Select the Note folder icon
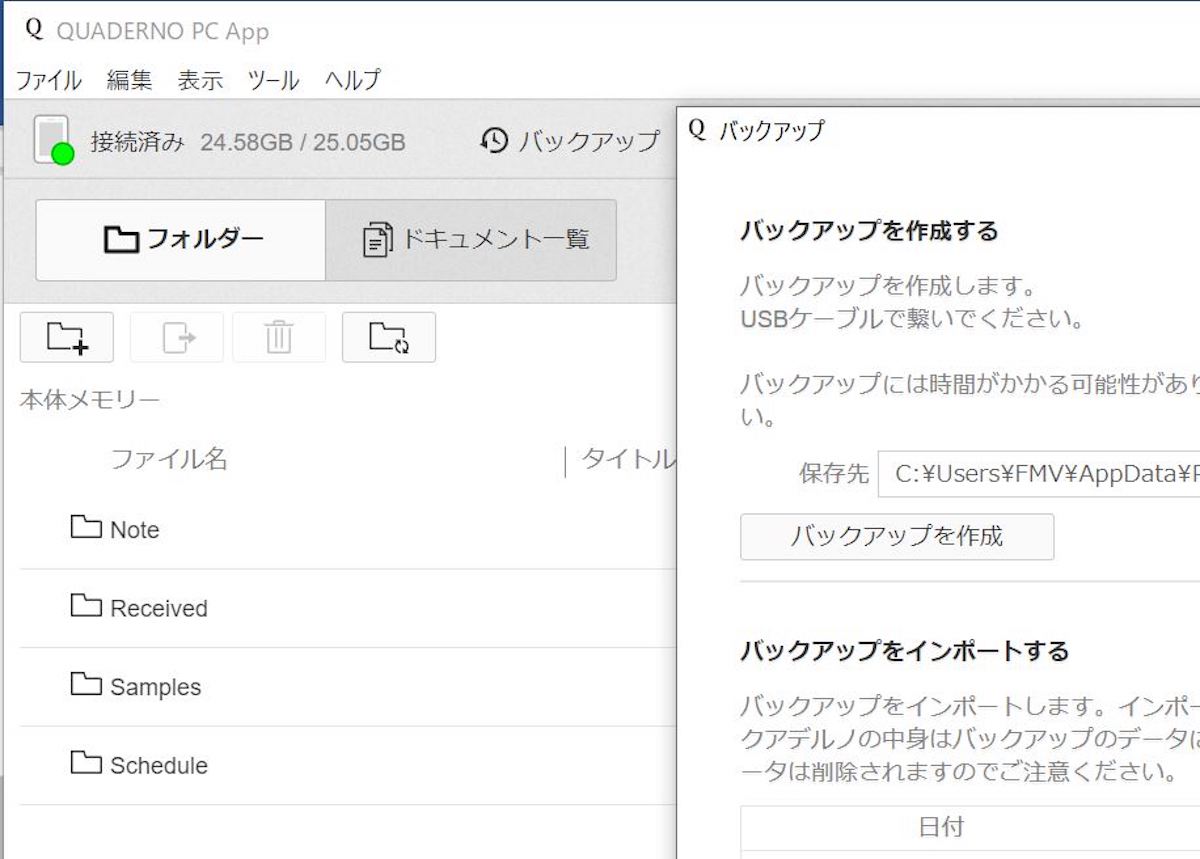The width and height of the screenshot is (1200, 859). 86,527
